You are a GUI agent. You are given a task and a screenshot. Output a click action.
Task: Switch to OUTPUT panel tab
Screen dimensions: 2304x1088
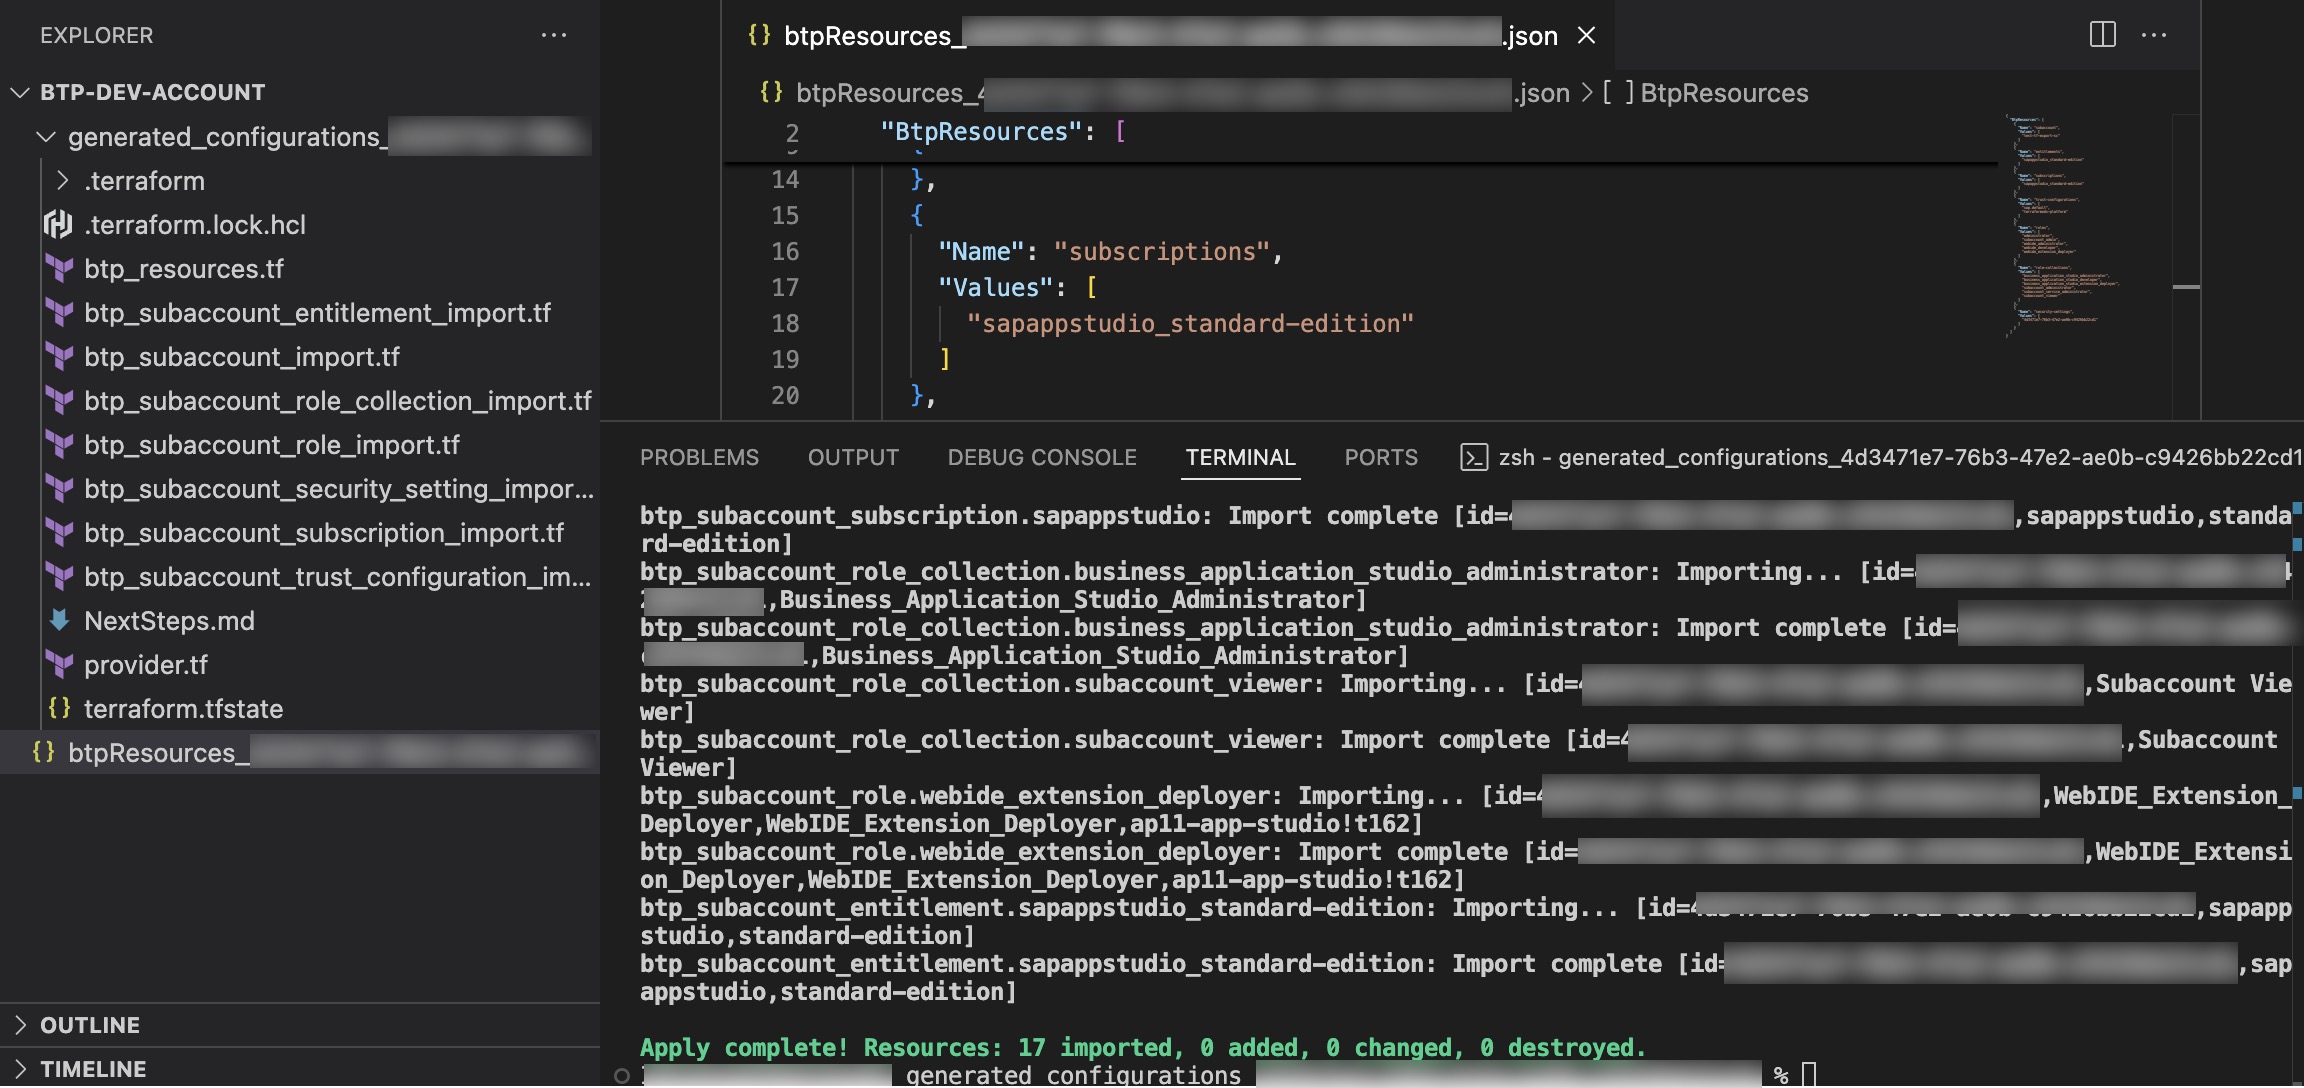click(853, 457)
